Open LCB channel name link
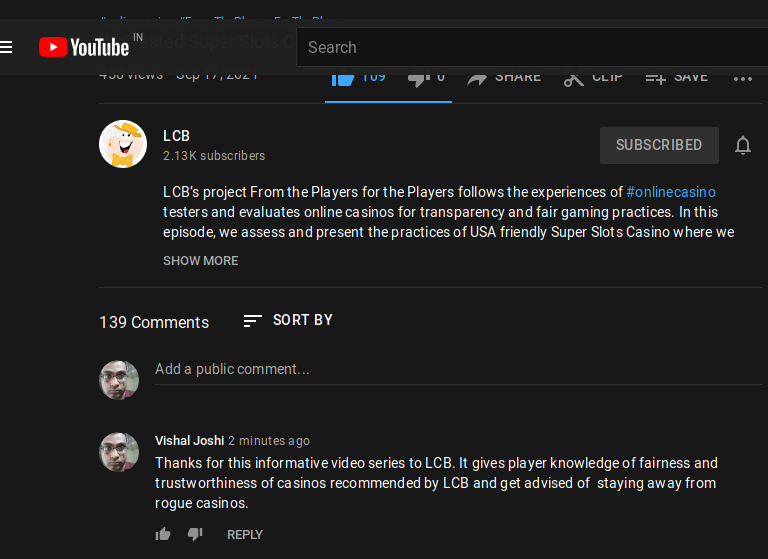 coord(176,136)
